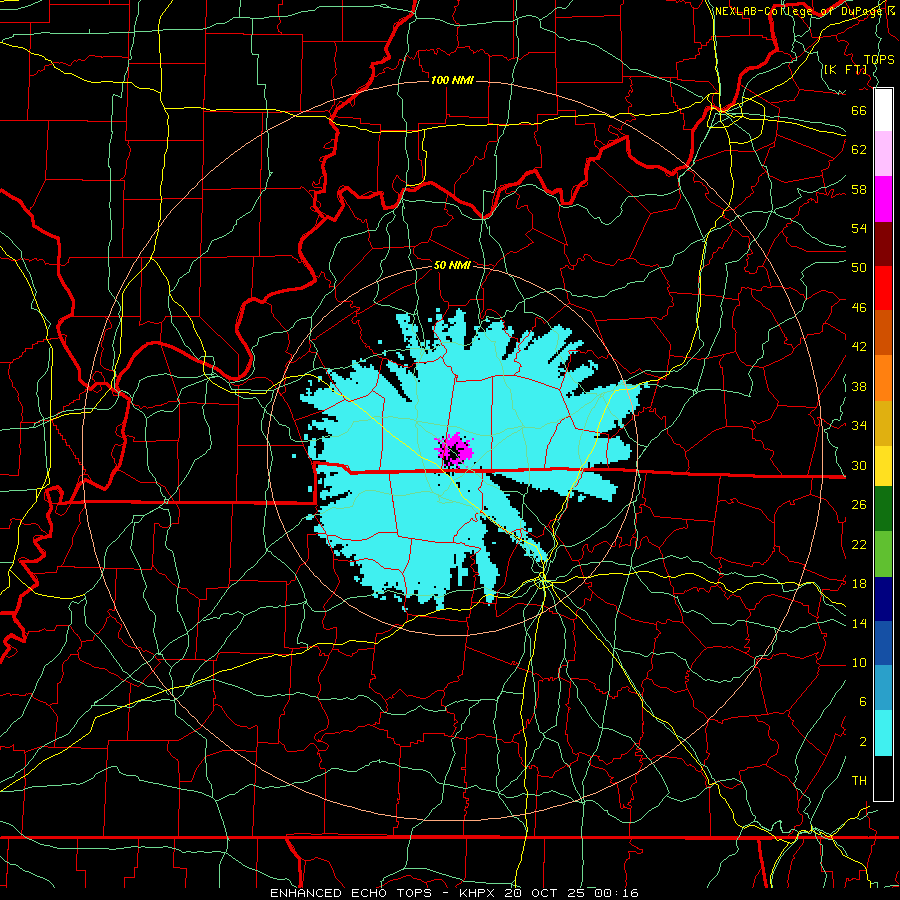Click the dark orange legend swatch
The width and height of the screenshot is (900, 900).
pyautogui.click(x=883, y=332)
